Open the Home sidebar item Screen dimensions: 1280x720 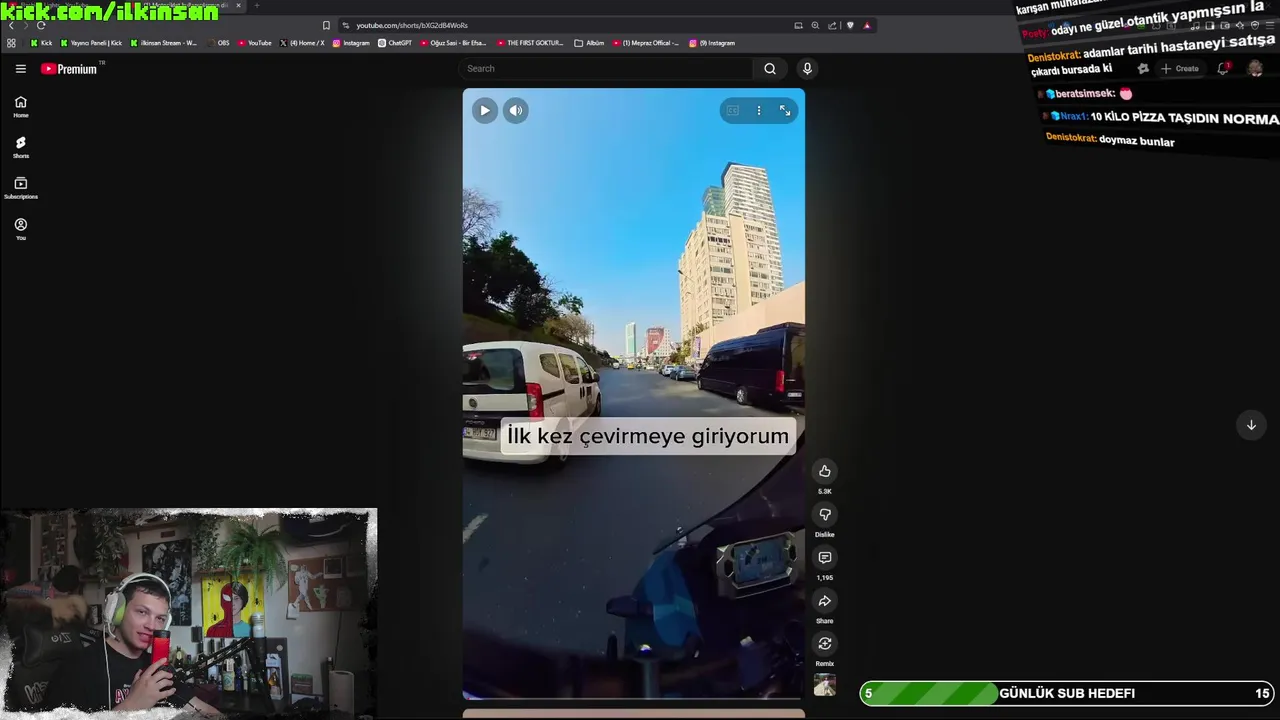pos(20,106)
